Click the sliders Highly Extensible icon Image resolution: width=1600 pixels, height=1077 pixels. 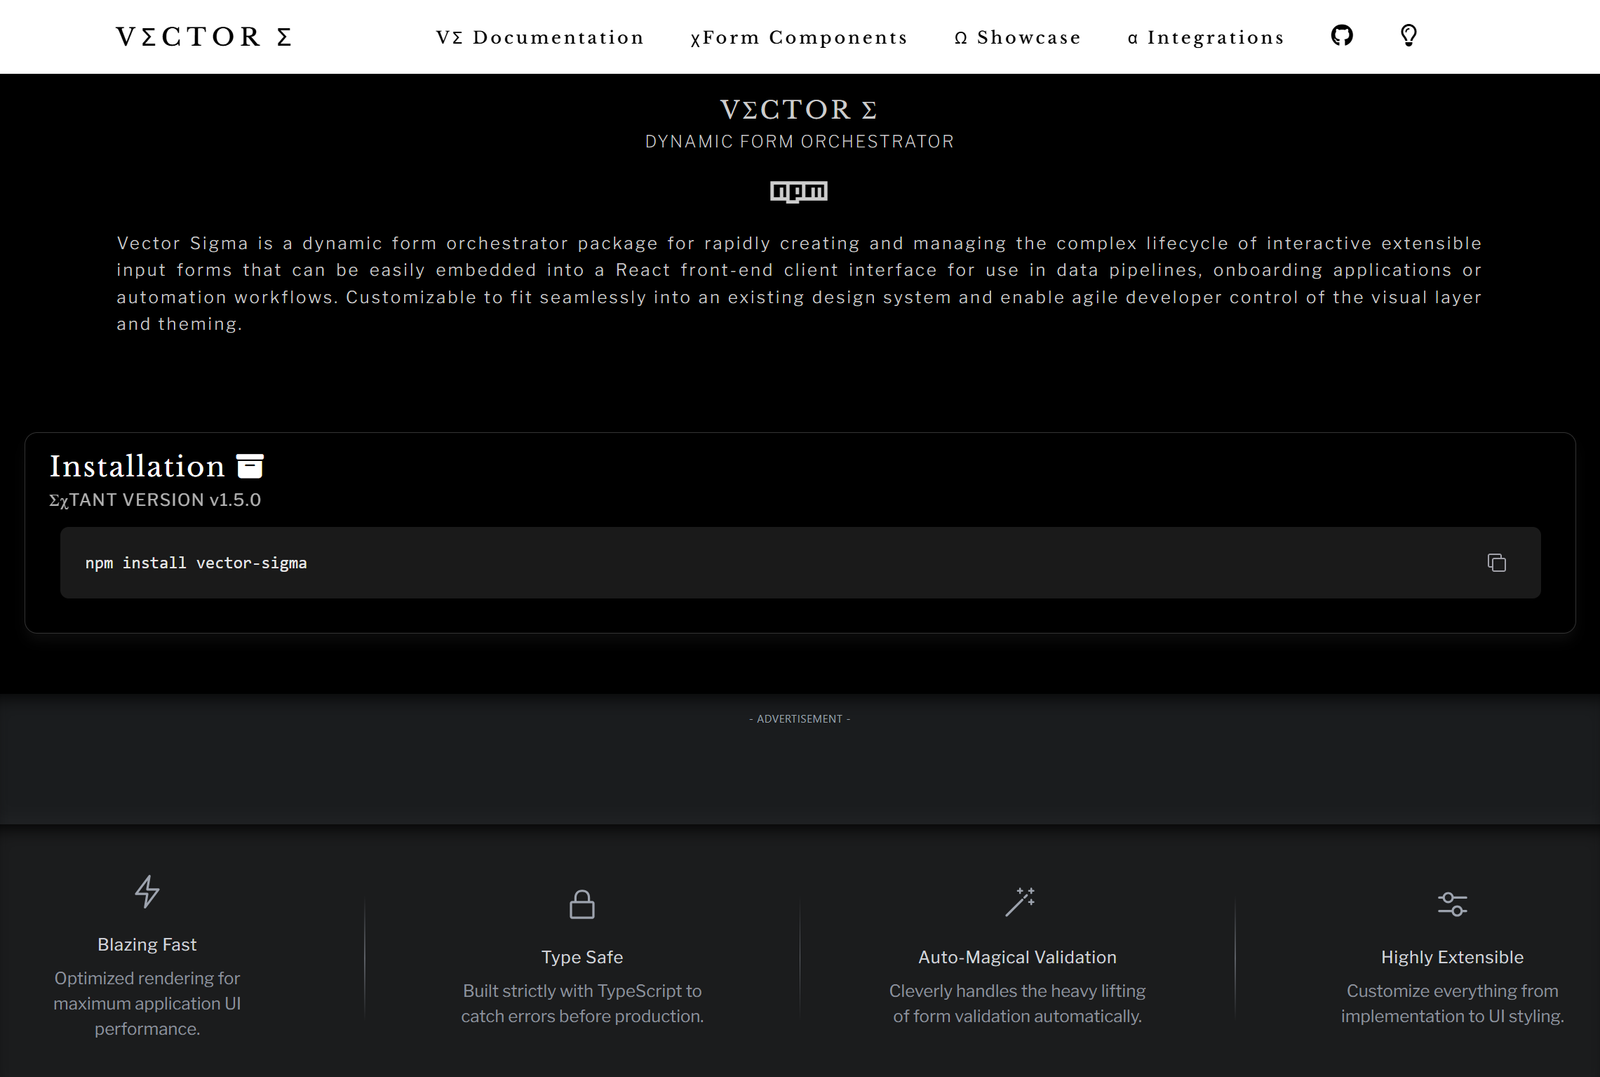pyautogui.click(x=1452, y=904)
